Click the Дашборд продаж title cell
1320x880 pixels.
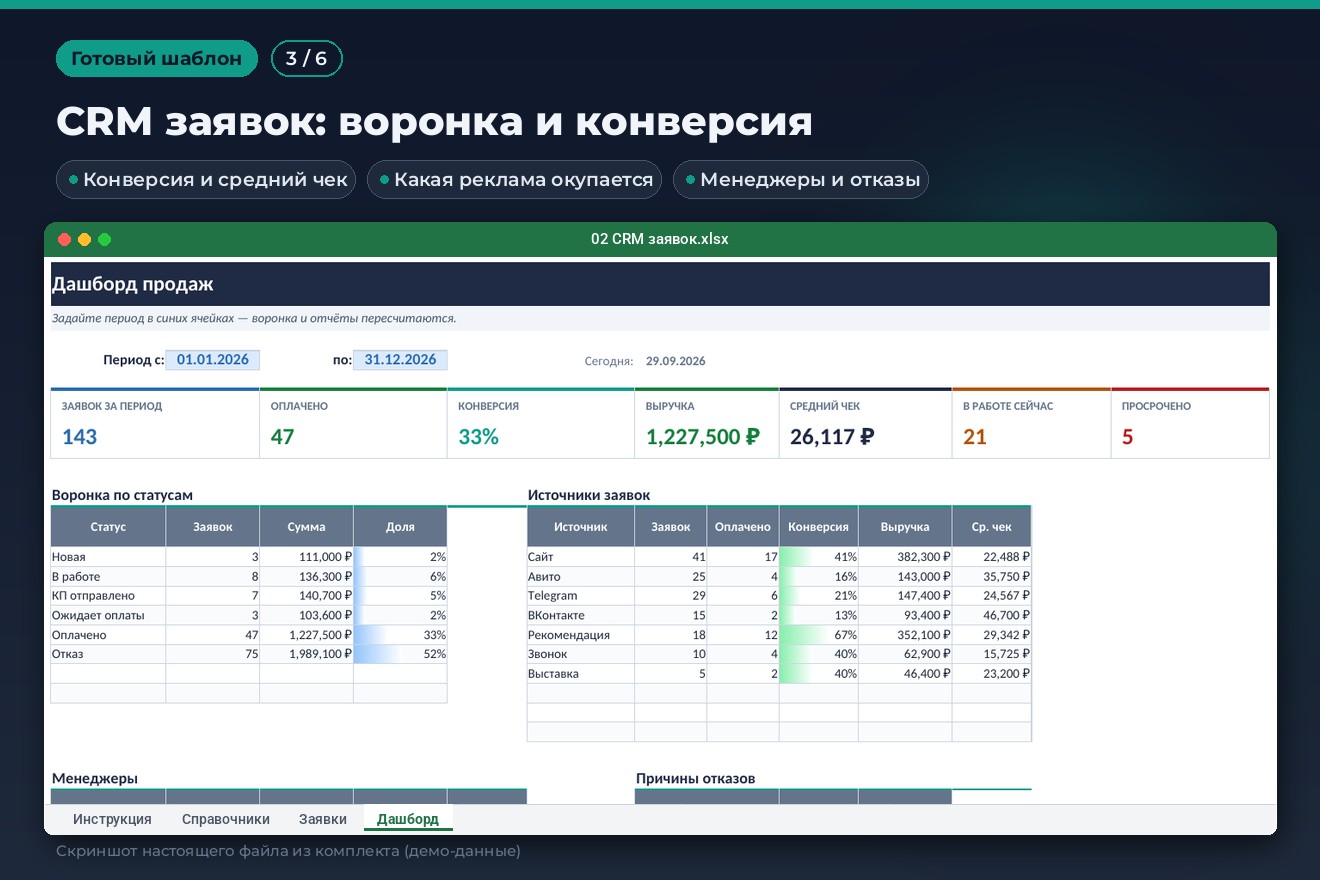point(660,284)
